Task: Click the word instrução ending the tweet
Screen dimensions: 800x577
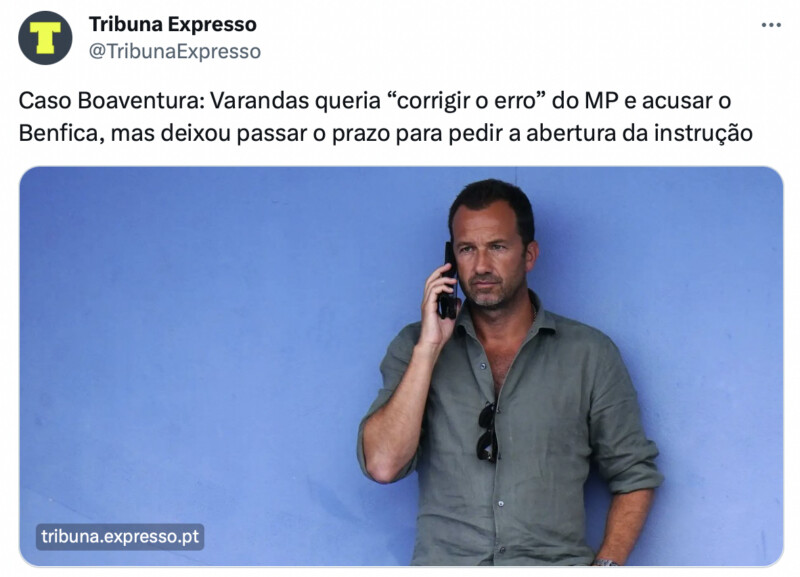Action: coord(703,134)
